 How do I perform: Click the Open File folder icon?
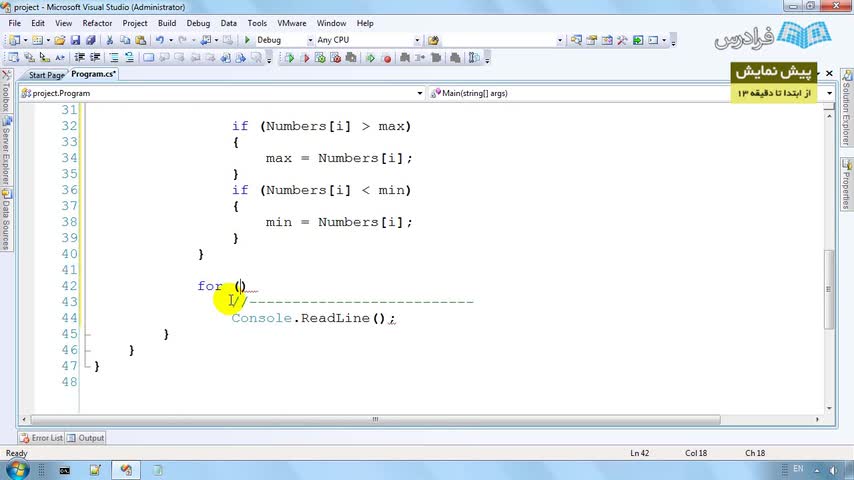(x=60, y=40)
